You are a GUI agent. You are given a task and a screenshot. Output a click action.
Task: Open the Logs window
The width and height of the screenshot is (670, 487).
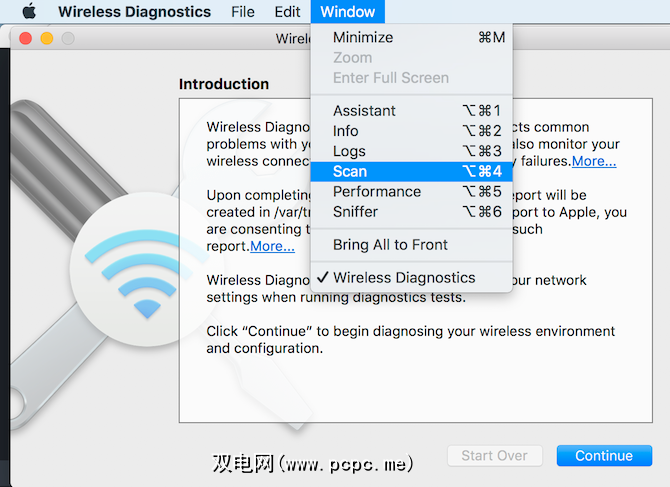click(349, 151)
